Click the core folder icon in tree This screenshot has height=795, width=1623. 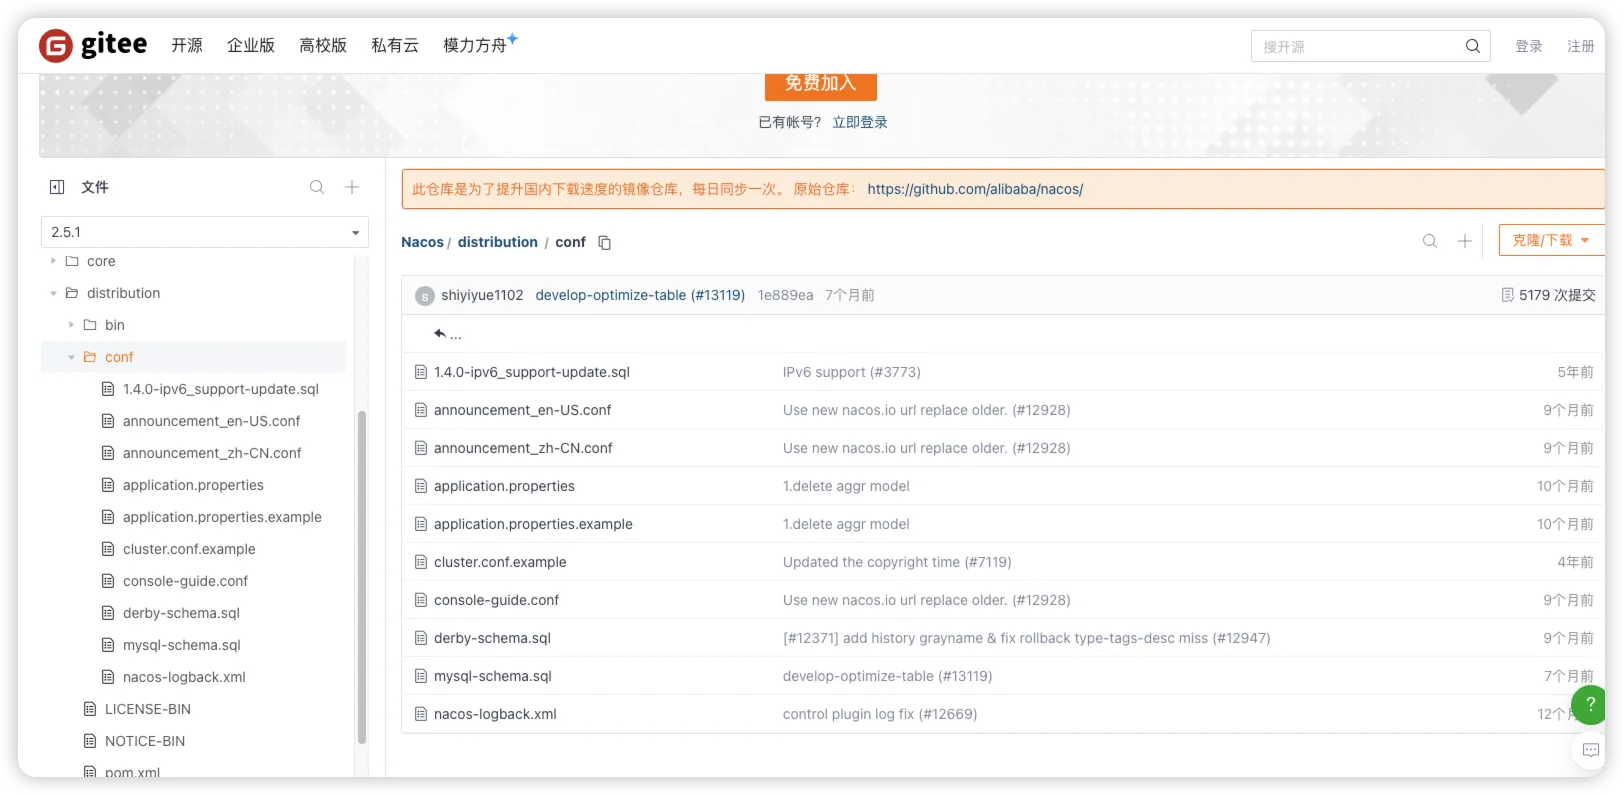click(72, 261)
